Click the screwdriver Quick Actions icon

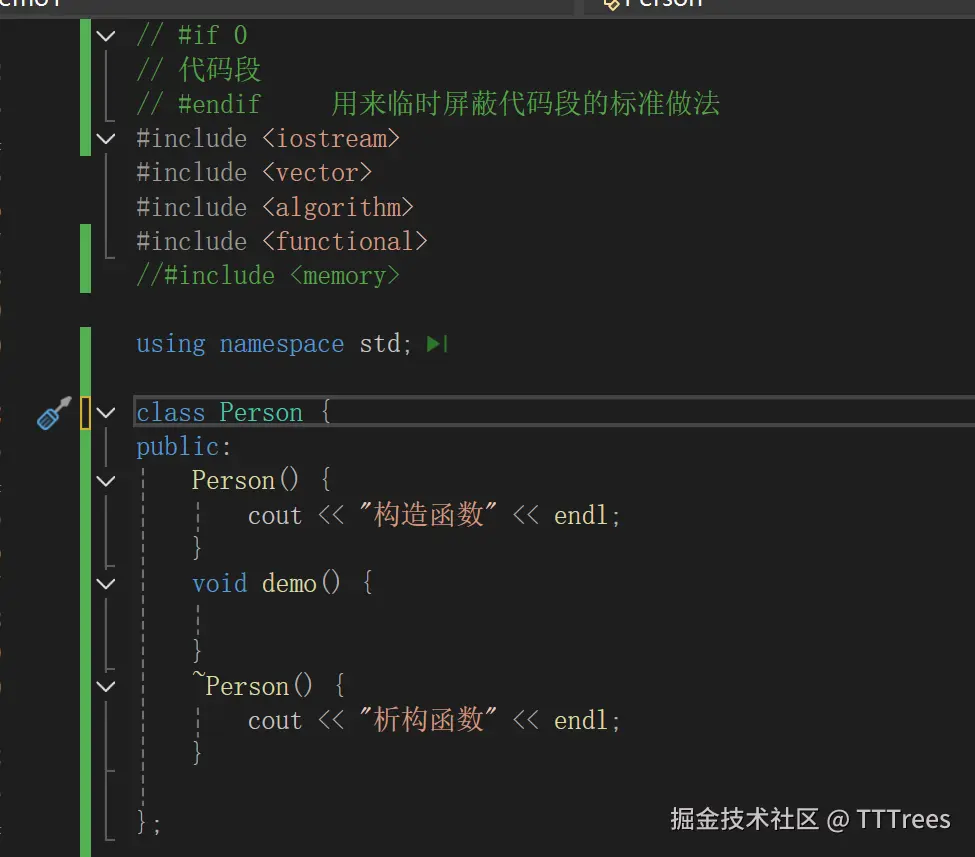tap(54, 412)
